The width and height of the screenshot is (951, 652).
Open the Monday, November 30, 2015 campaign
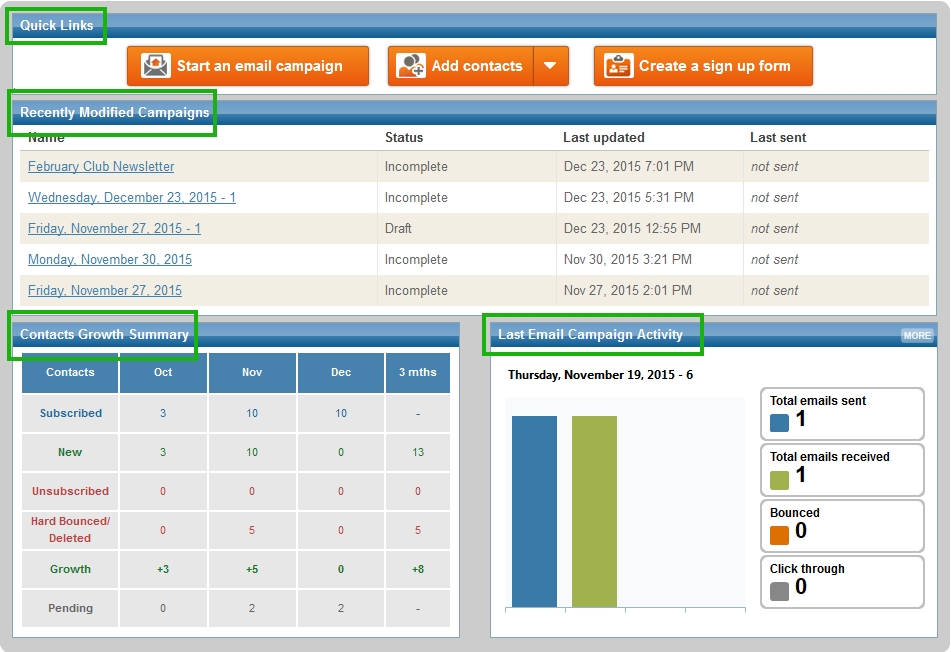110,260
